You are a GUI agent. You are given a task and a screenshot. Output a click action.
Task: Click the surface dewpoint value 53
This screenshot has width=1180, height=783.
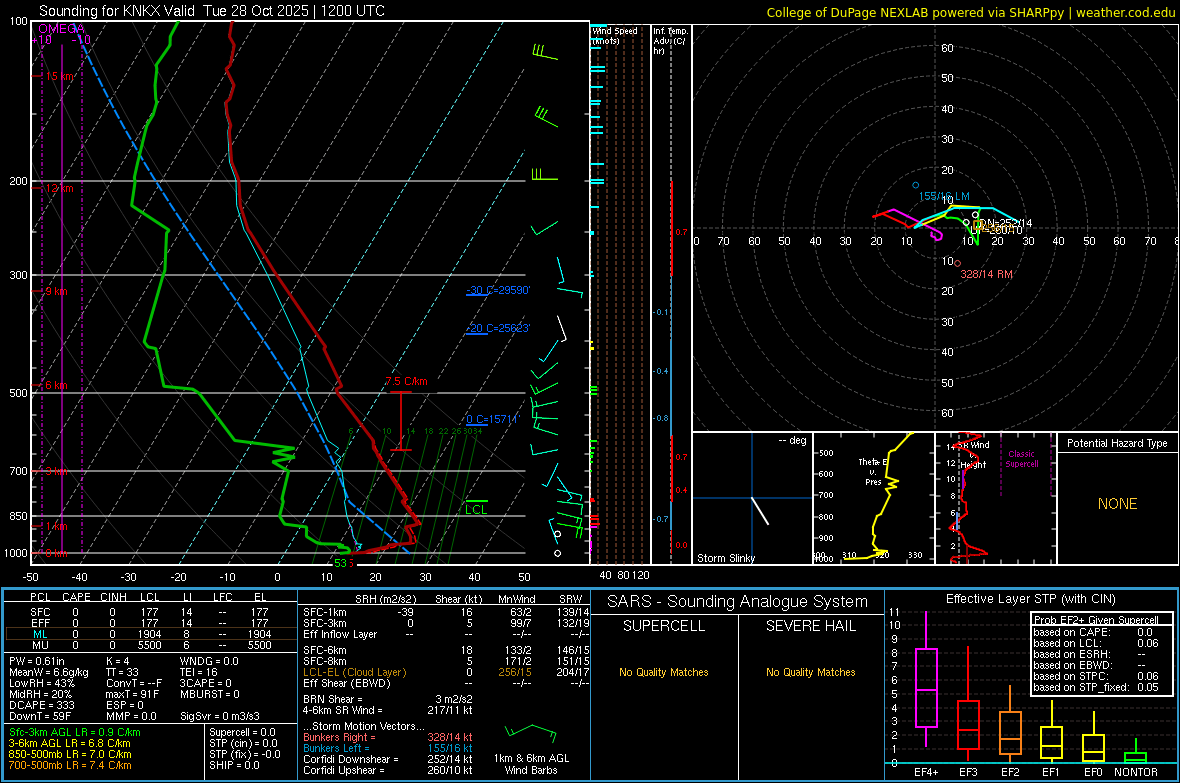tap(340, 563)
